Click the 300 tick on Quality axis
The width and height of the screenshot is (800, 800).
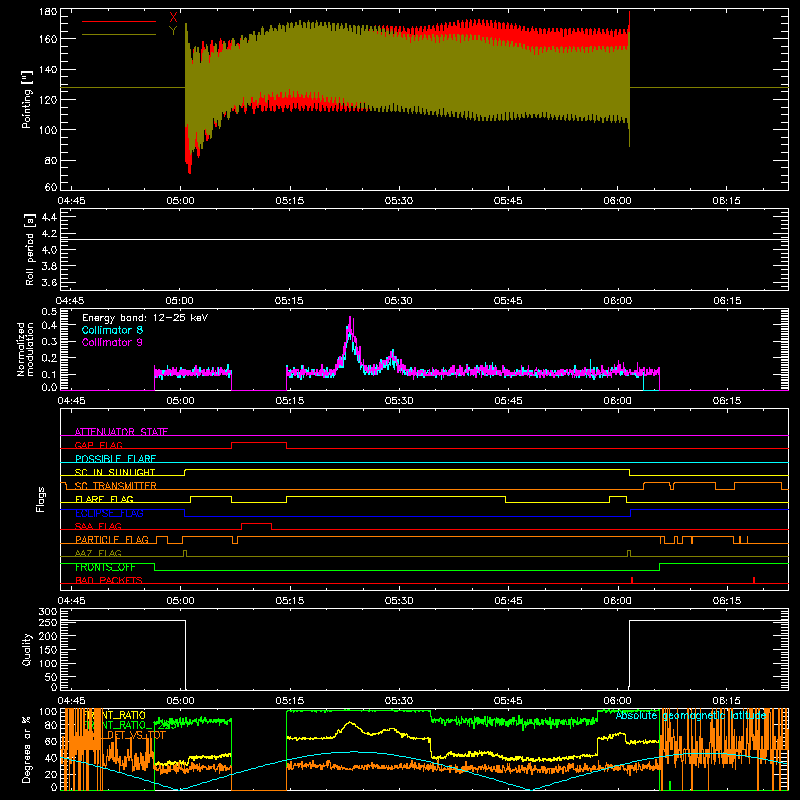click(48, 612)
